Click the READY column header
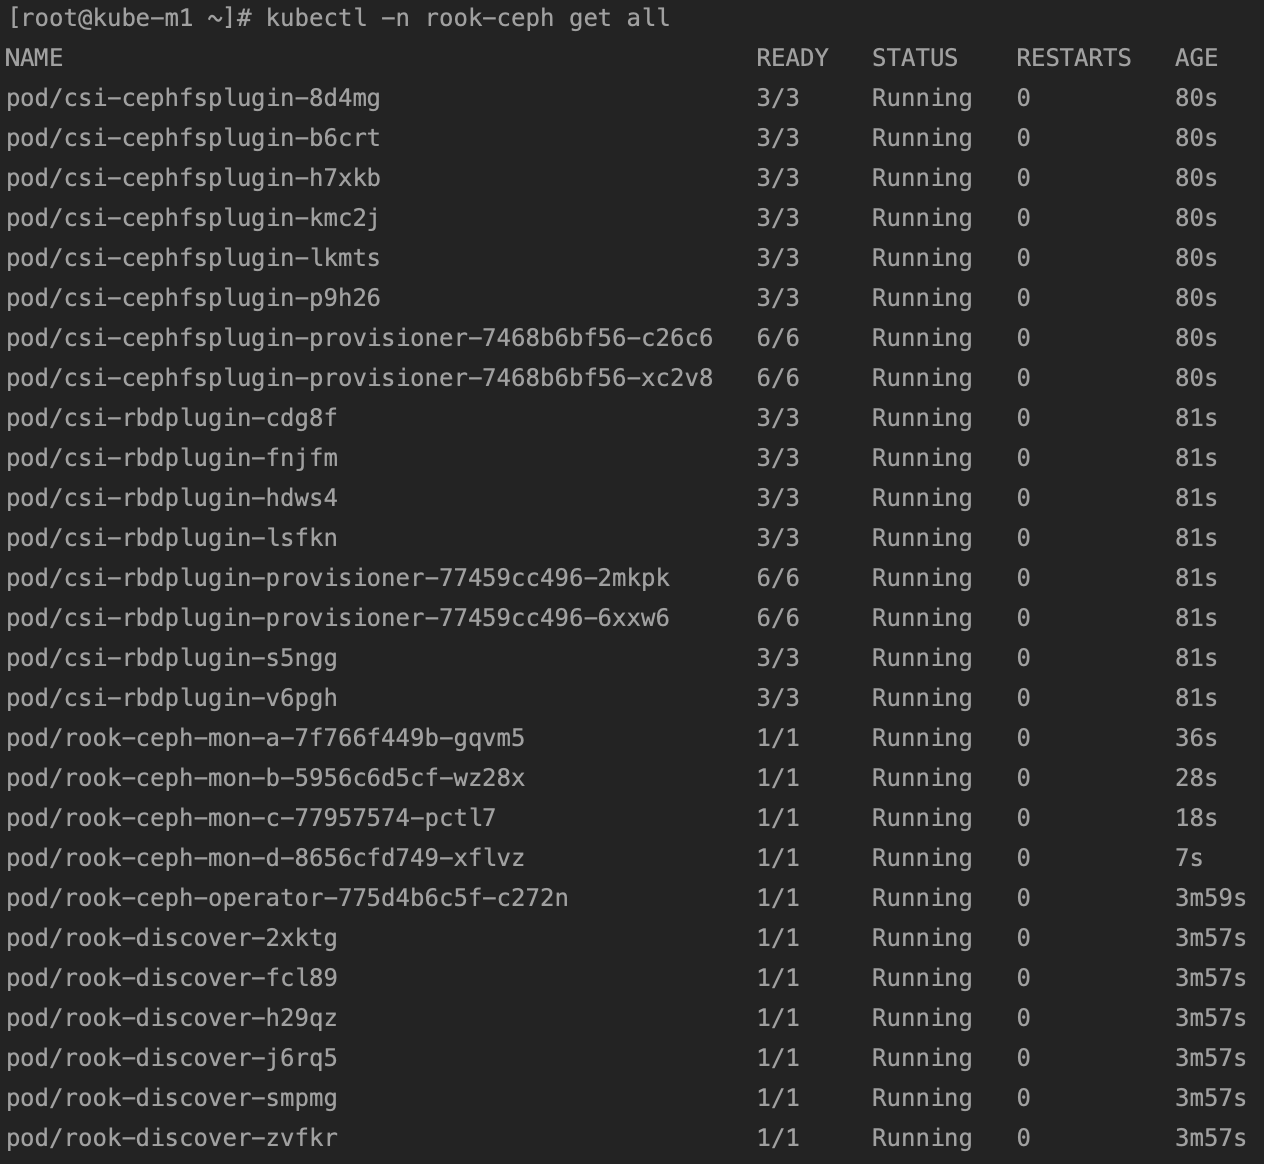Viewport: 1264px width, 1164px height. [x=792, y=58]
